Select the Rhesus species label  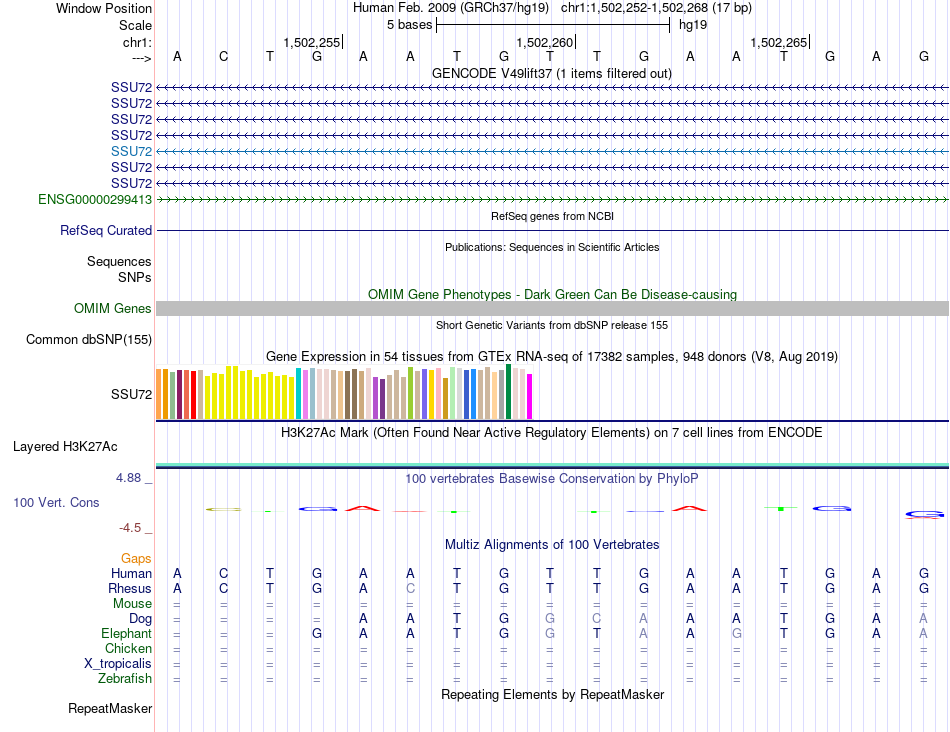[130, 589]
